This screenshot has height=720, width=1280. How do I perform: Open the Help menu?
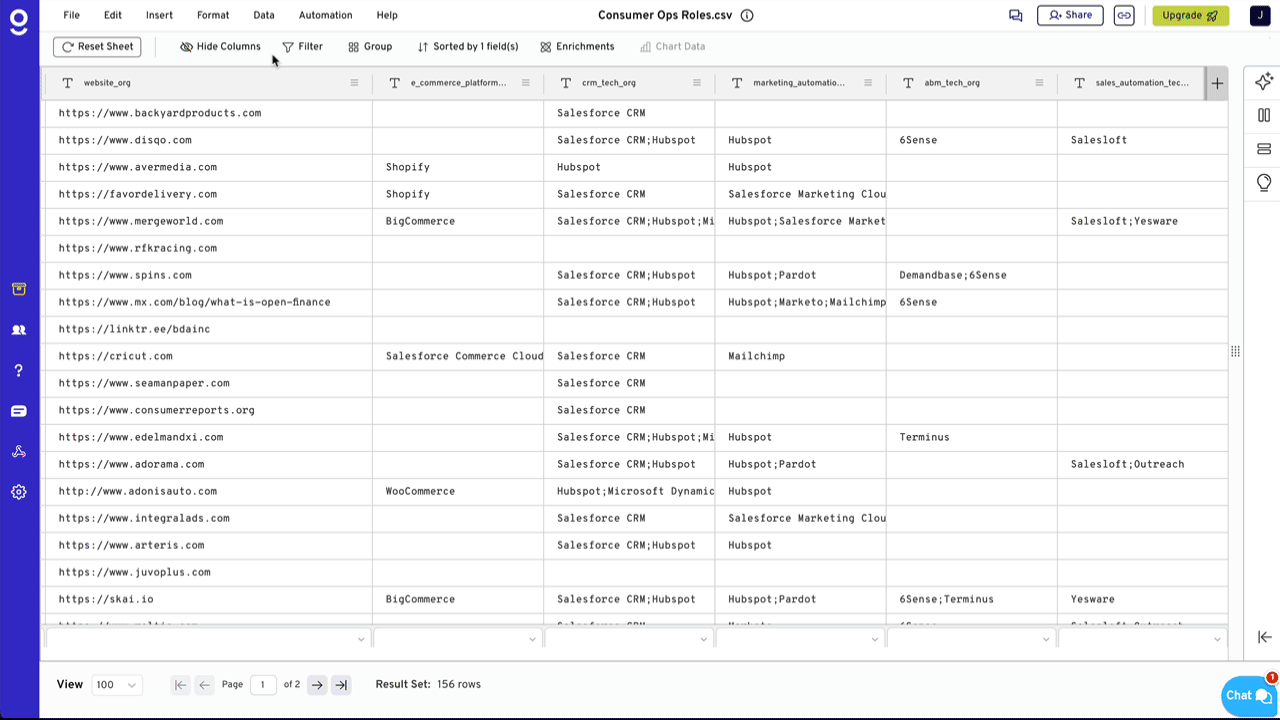tap(387, 16)
